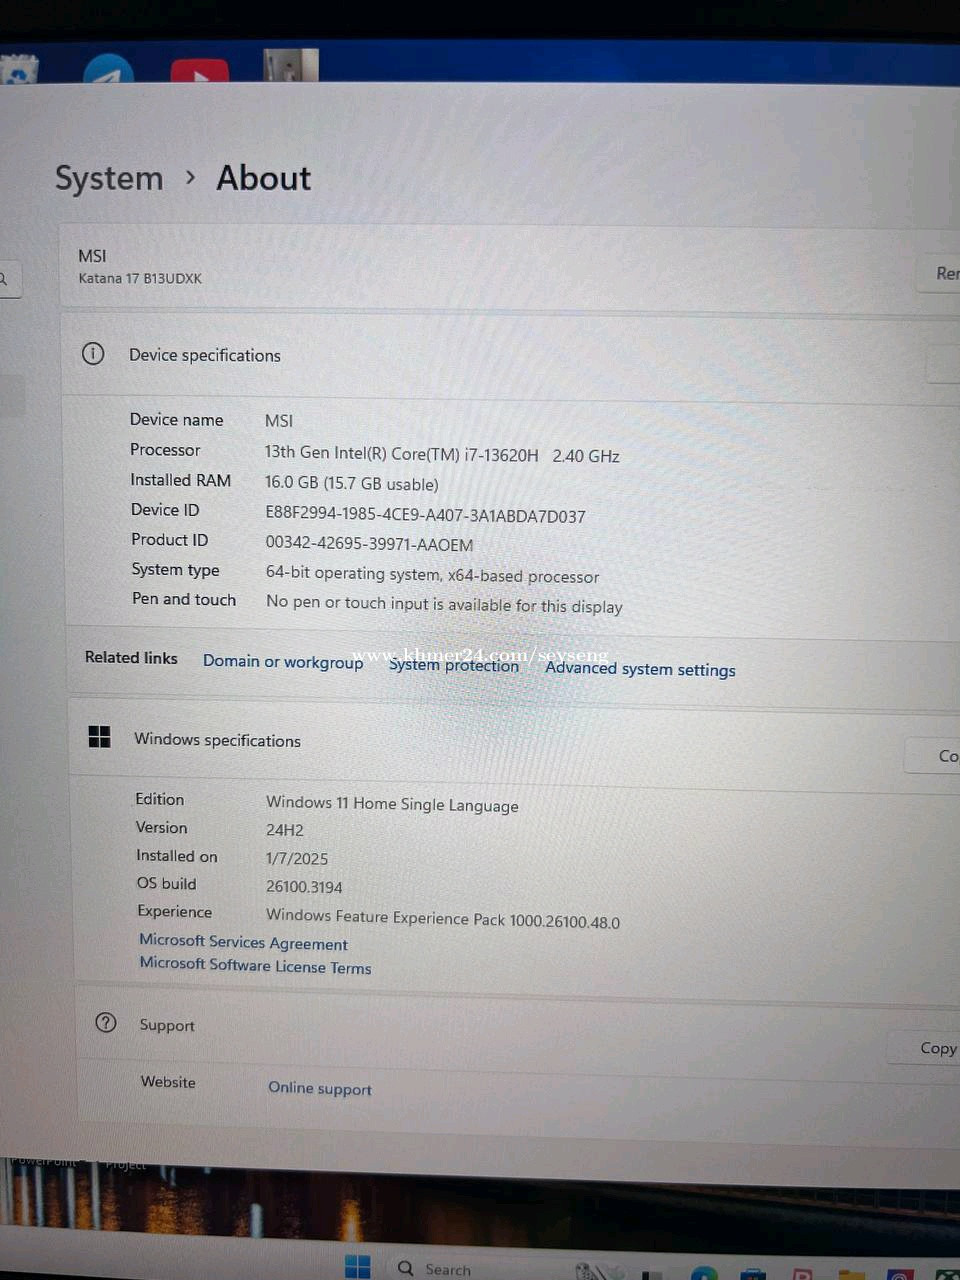Open the System protection link
The width and height of the screenshot is (960, 1280).
coord(454,665)
